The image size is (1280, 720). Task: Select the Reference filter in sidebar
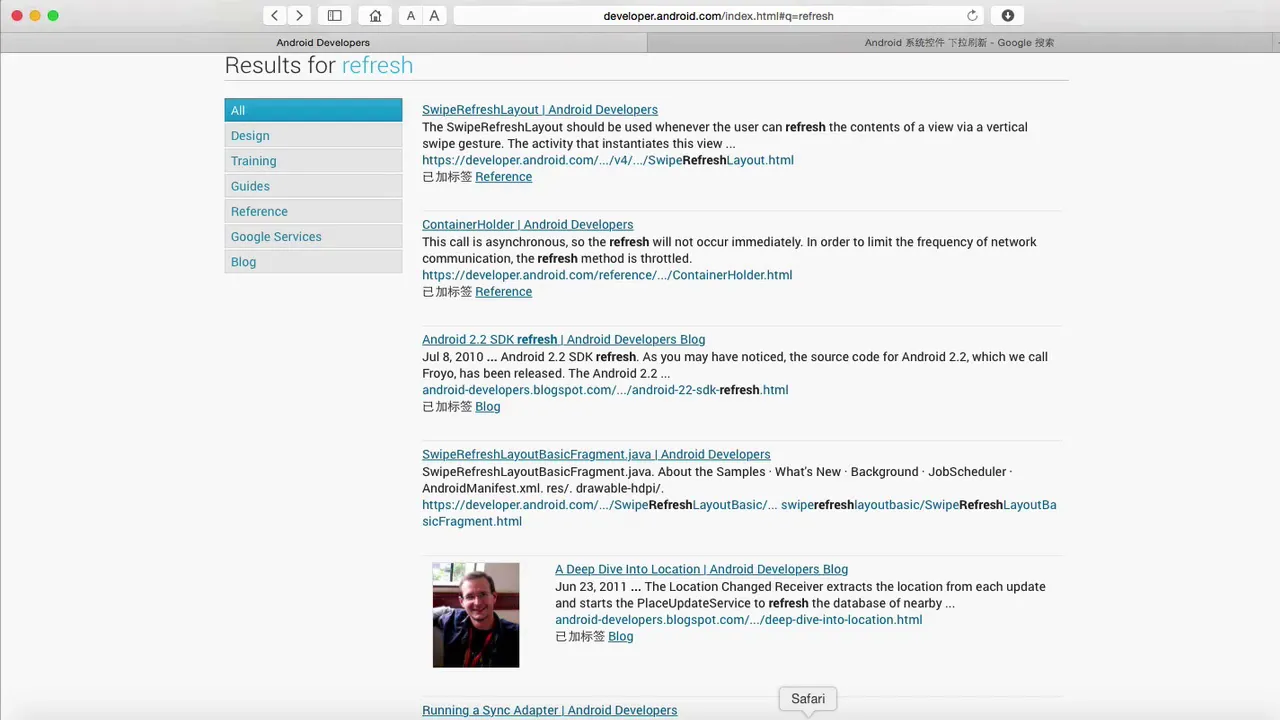tap(313, 211)
